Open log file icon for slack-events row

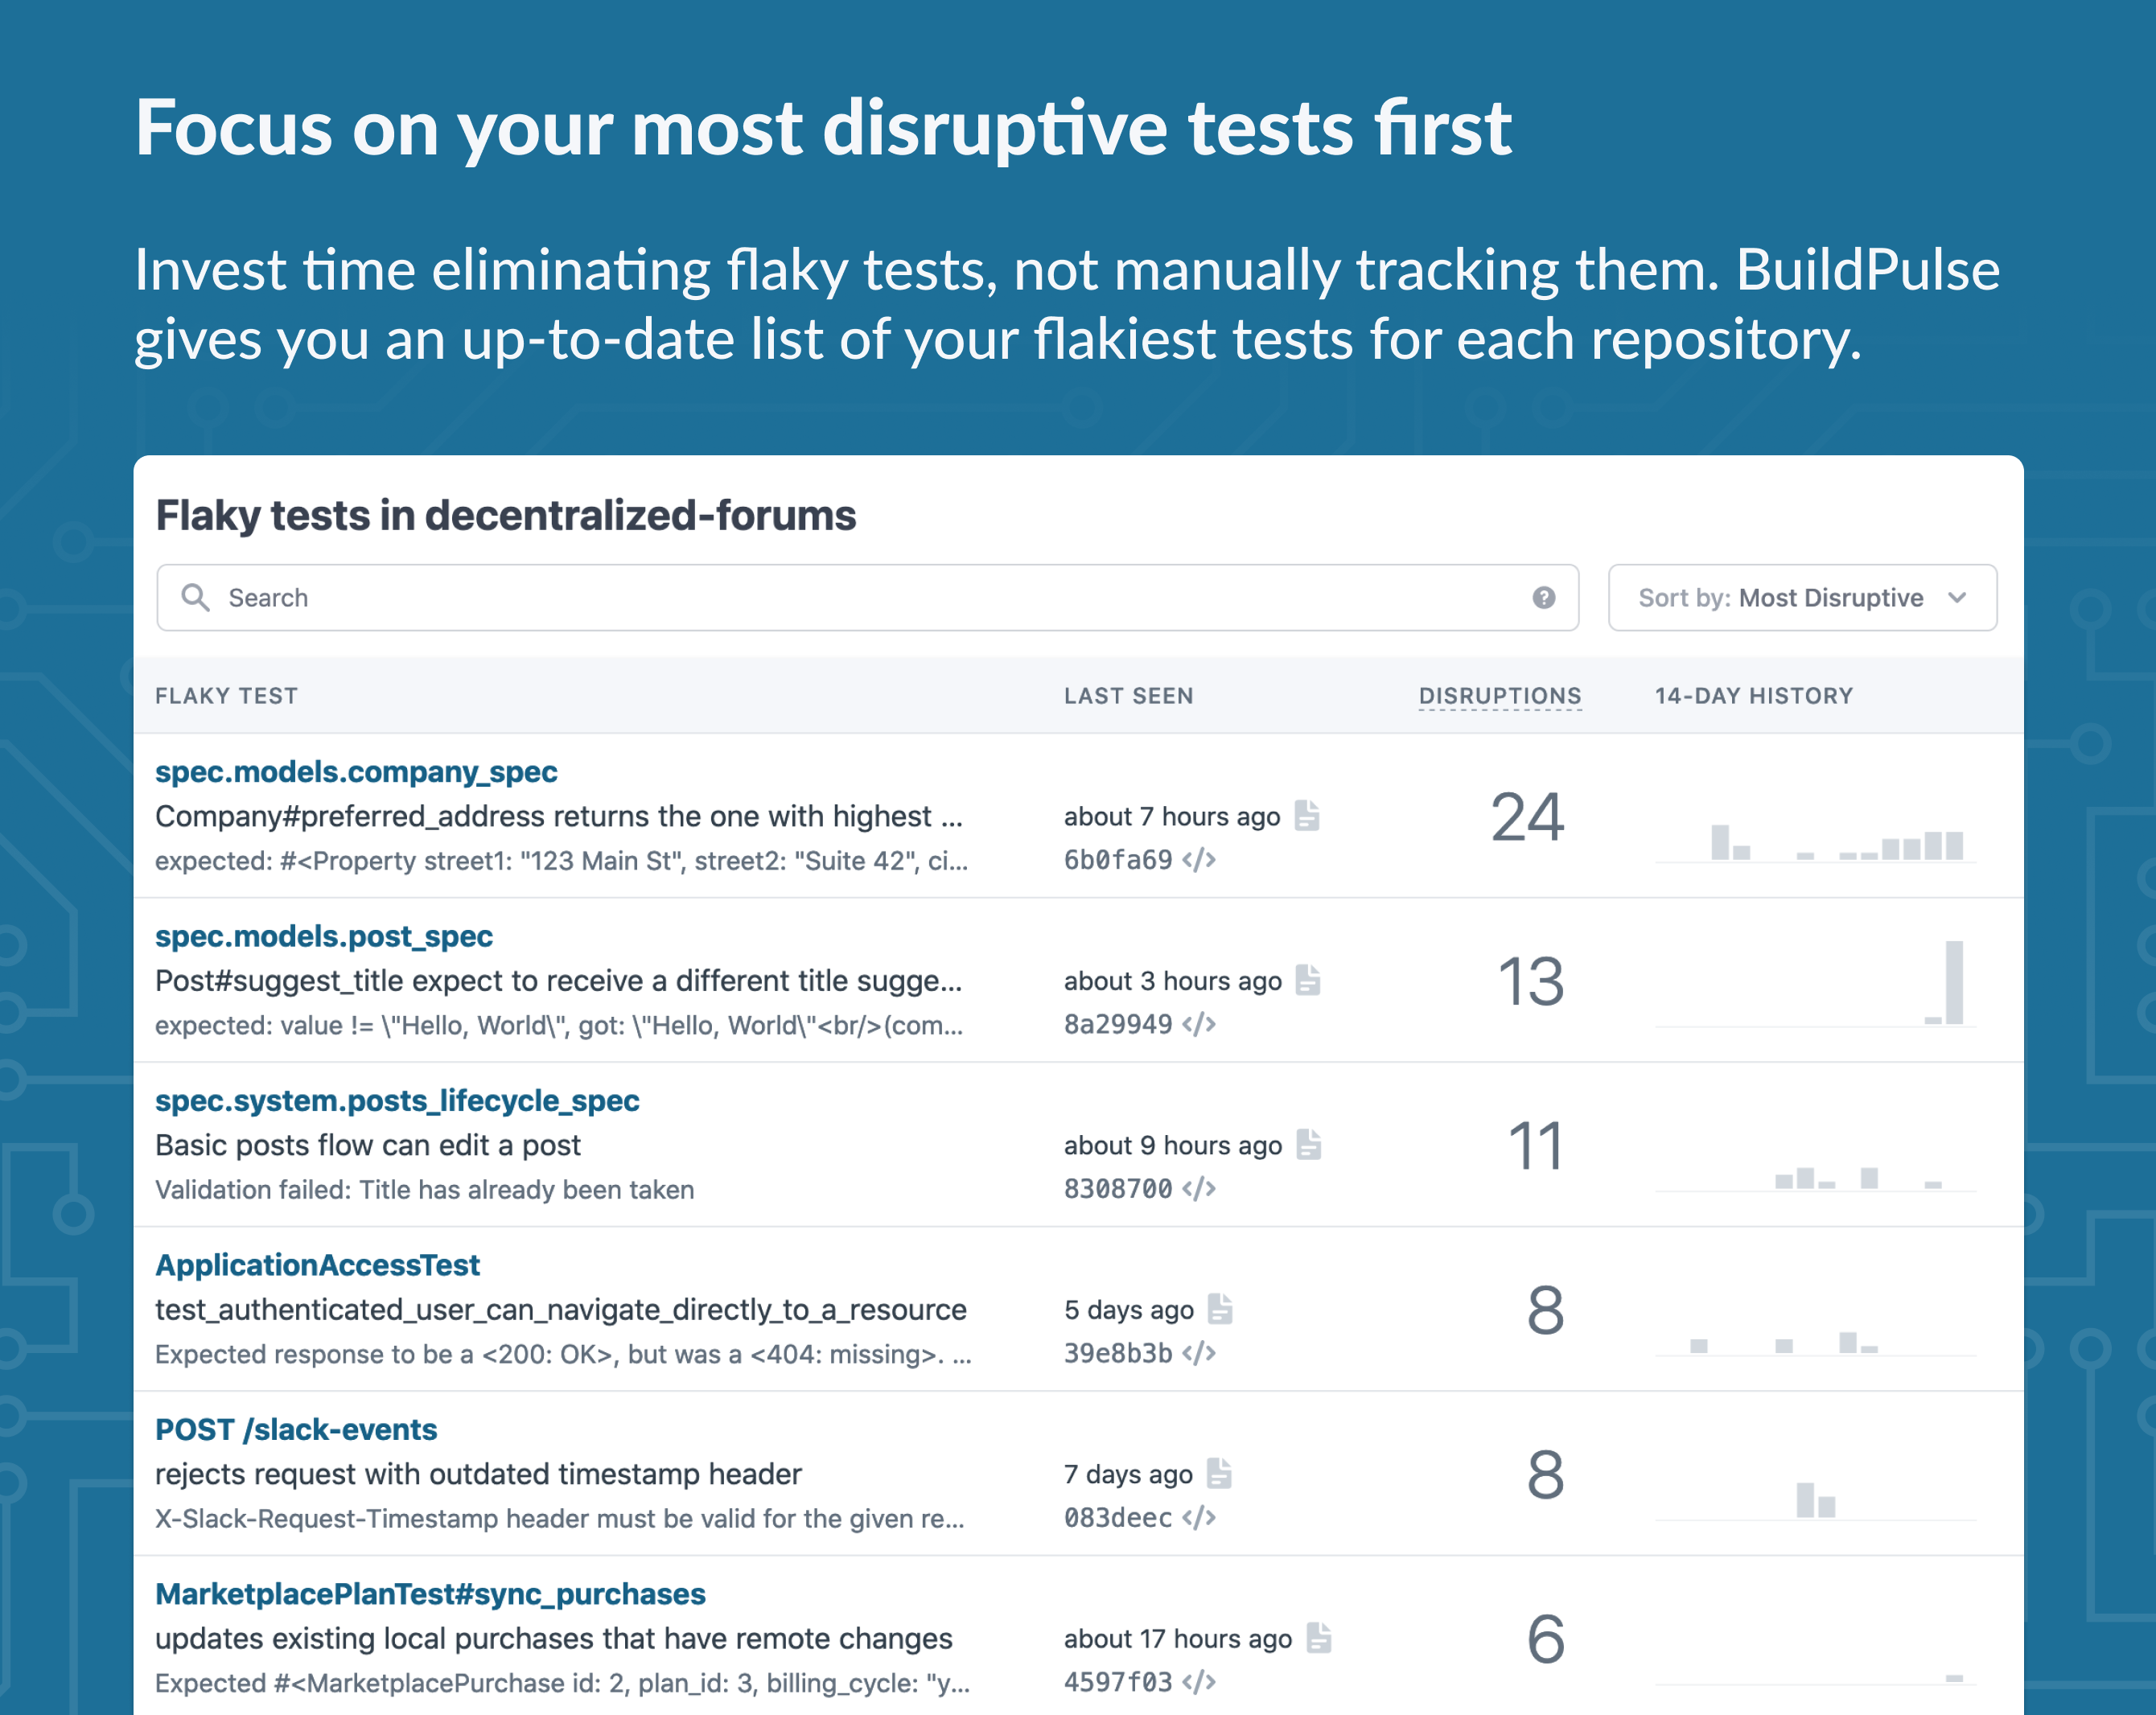point(1219,1473)
